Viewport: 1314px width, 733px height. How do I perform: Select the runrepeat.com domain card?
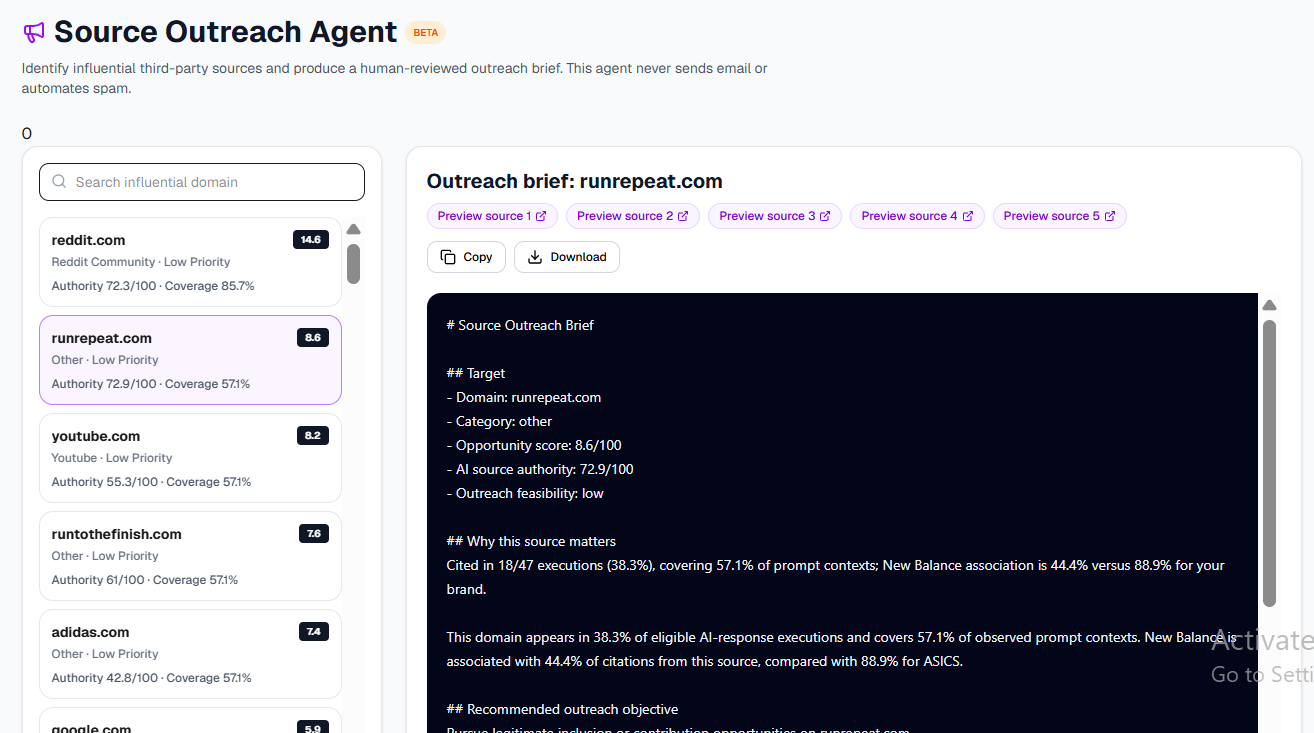pyautogui.click(x=190, y=360)
